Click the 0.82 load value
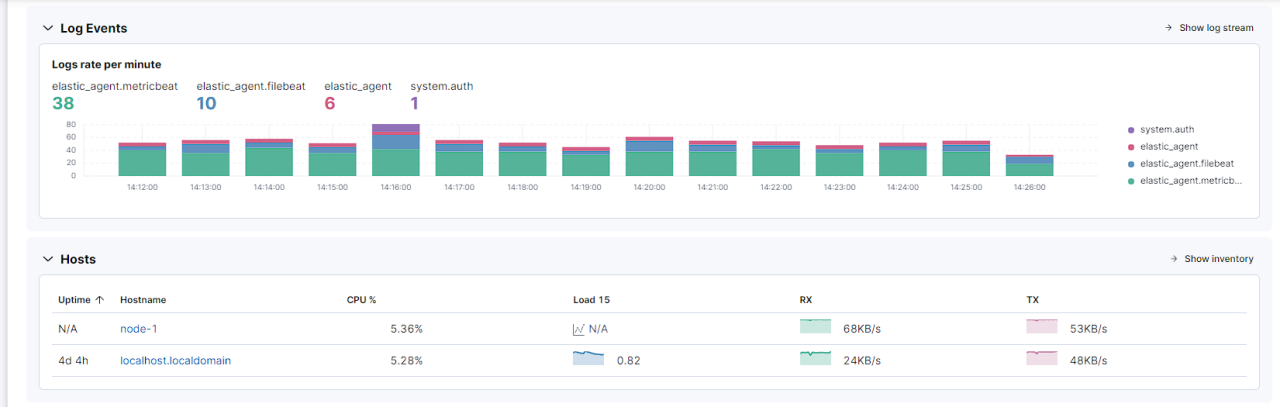 click(628, 360)
